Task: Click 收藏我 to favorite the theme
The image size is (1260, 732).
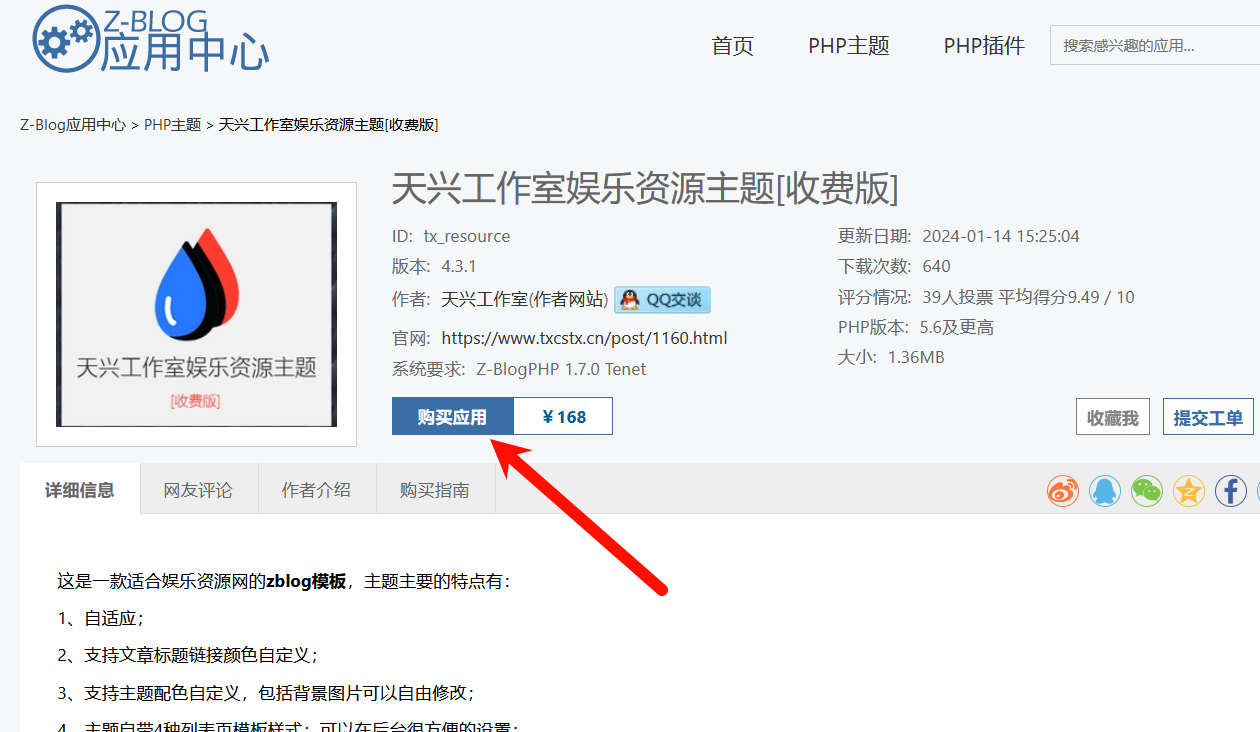Action: (1112, 416)
